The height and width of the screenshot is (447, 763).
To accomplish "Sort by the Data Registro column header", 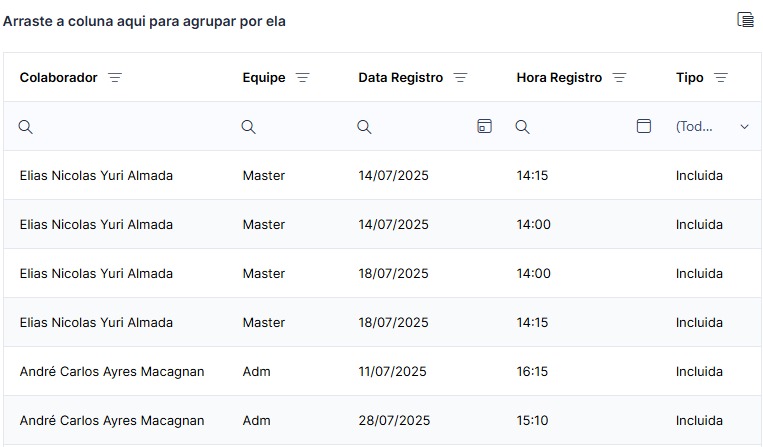I will point(400,77).
